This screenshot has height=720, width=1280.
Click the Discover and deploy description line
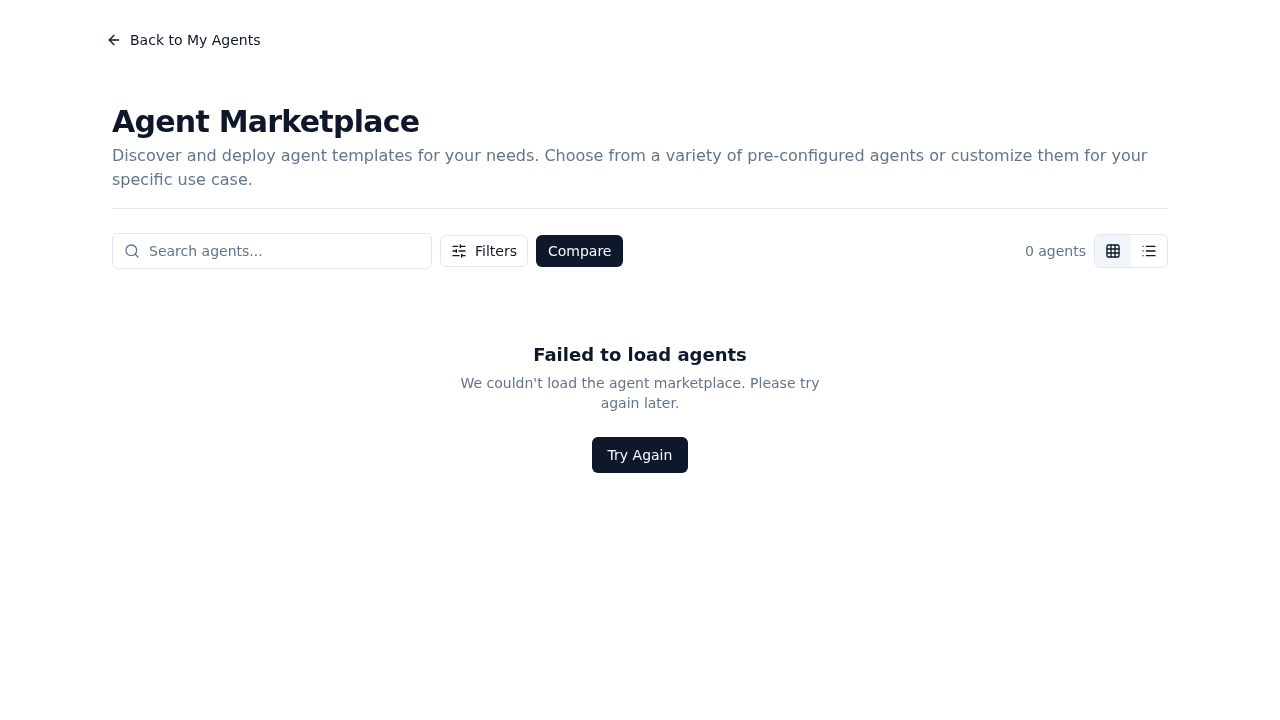(x=629, y=156)
